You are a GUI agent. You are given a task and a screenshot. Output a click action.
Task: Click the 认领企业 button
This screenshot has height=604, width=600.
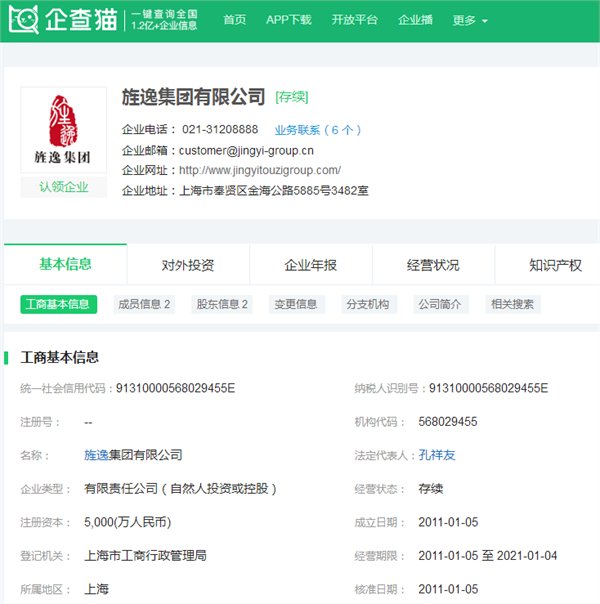click(64, 187)
